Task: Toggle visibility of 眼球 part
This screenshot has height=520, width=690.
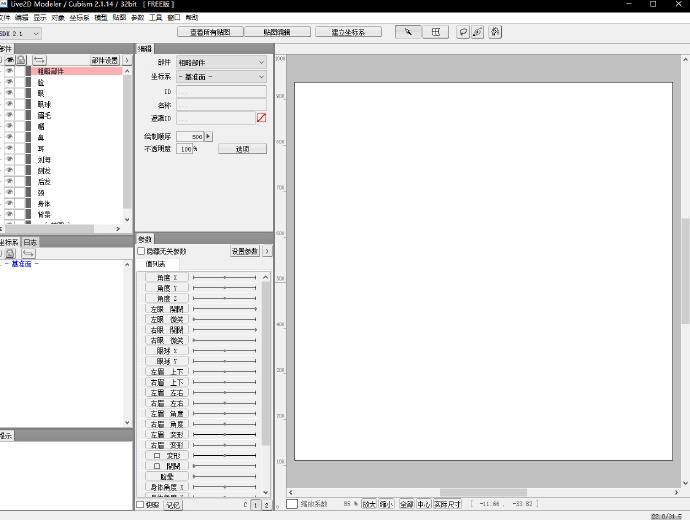Action: (x=10, y=104)
